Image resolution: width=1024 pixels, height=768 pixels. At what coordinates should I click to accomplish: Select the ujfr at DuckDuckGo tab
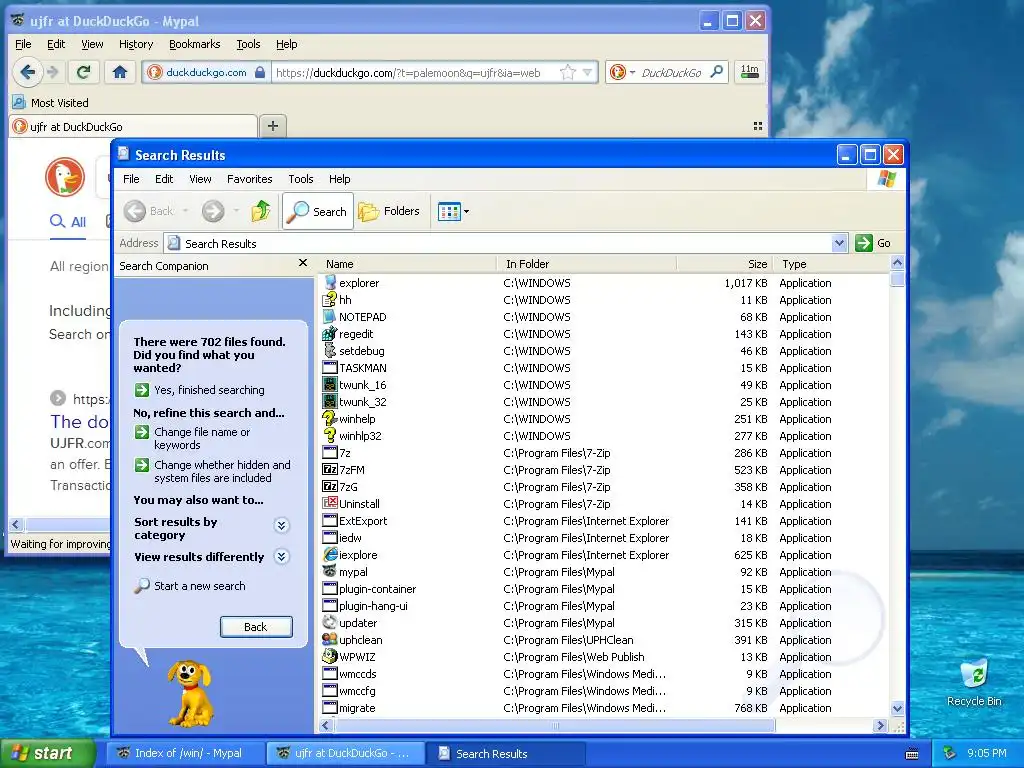click(x=133, y=126)
